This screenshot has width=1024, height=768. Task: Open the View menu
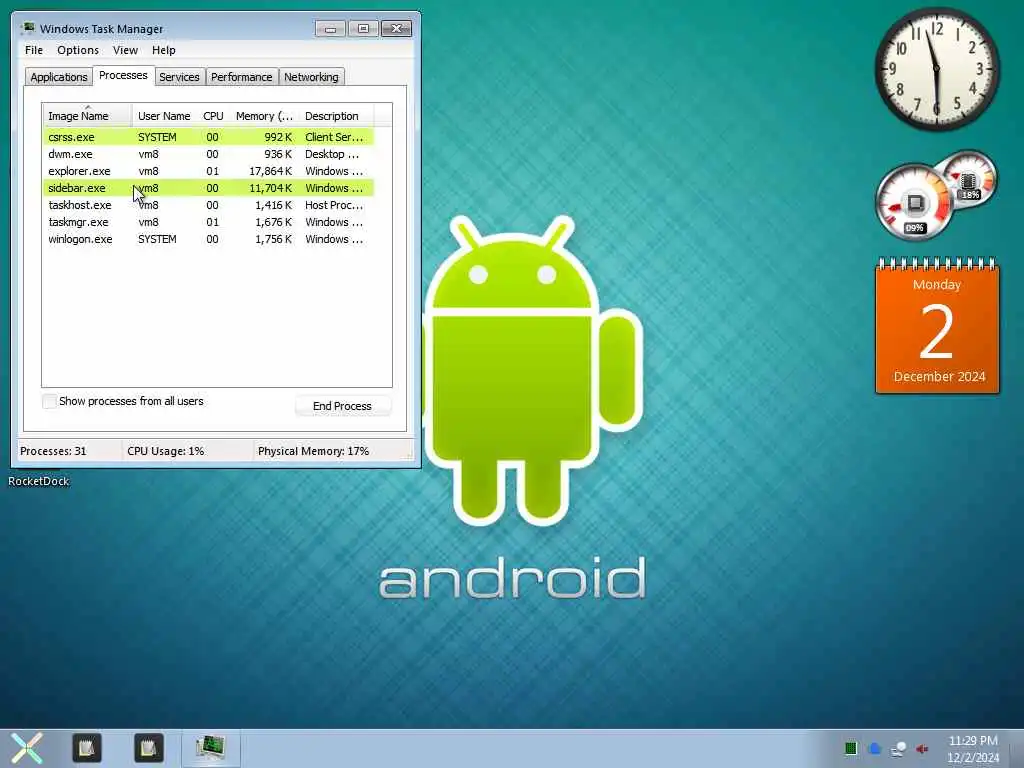coord(125,50)
